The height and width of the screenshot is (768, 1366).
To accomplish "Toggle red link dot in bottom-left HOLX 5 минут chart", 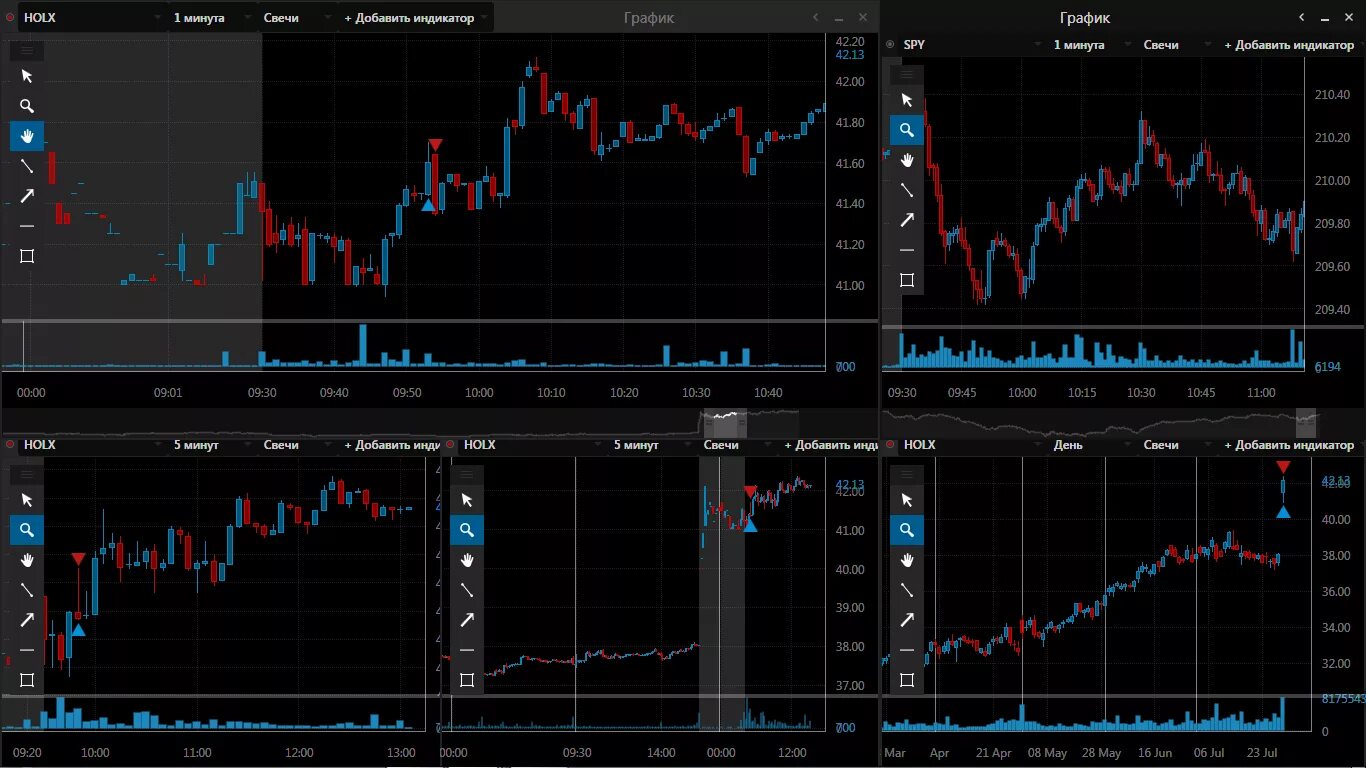I will tap(10, 445).
